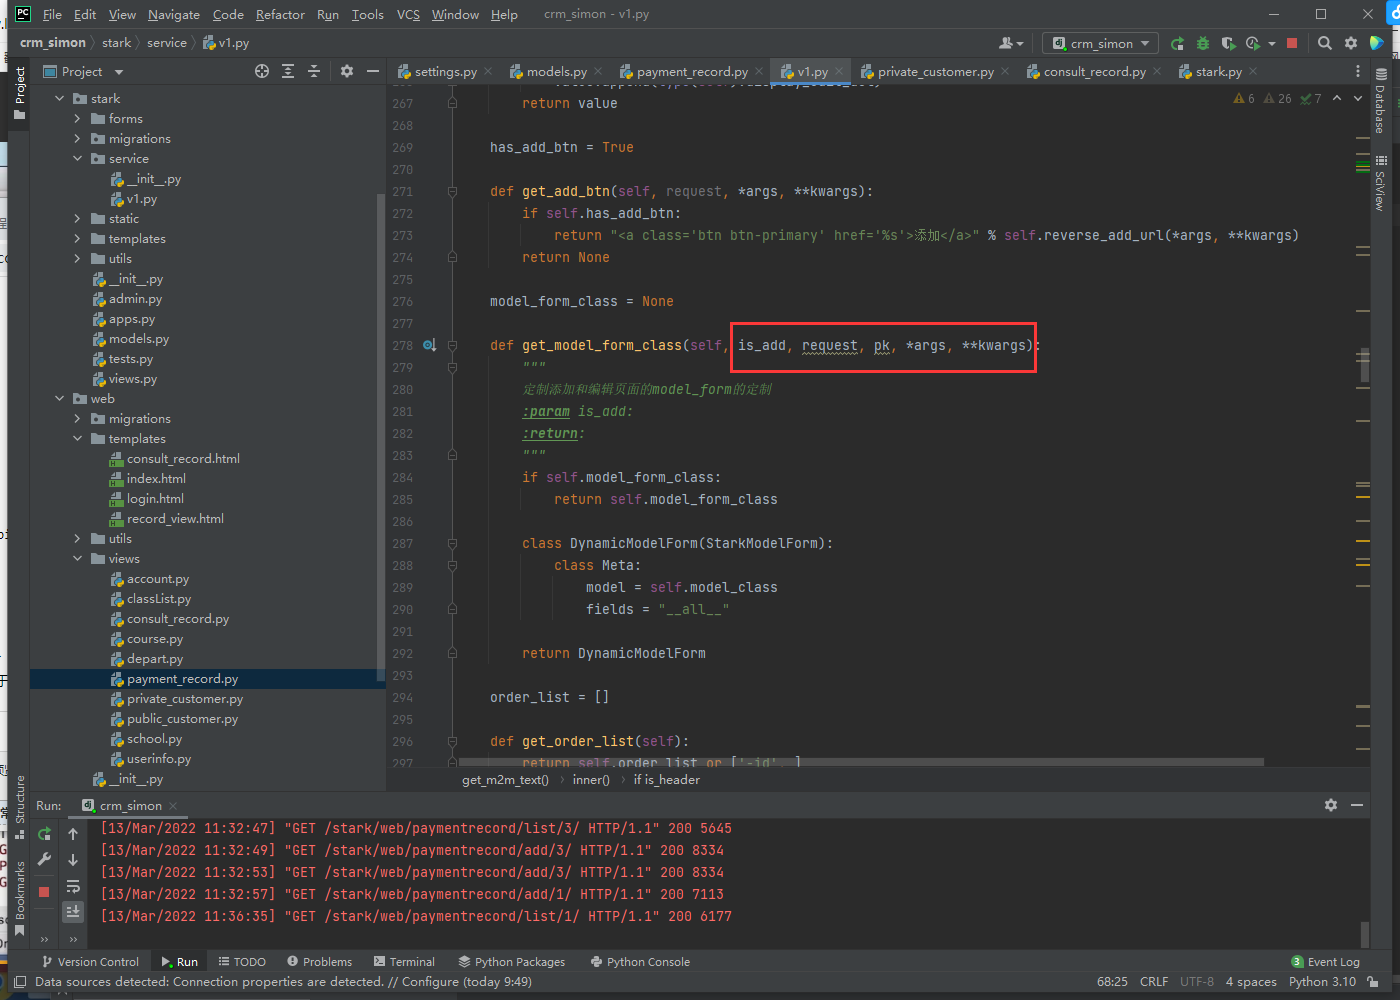Open Event Log from status bar

pyautogui.click(x=1326, y=961)
